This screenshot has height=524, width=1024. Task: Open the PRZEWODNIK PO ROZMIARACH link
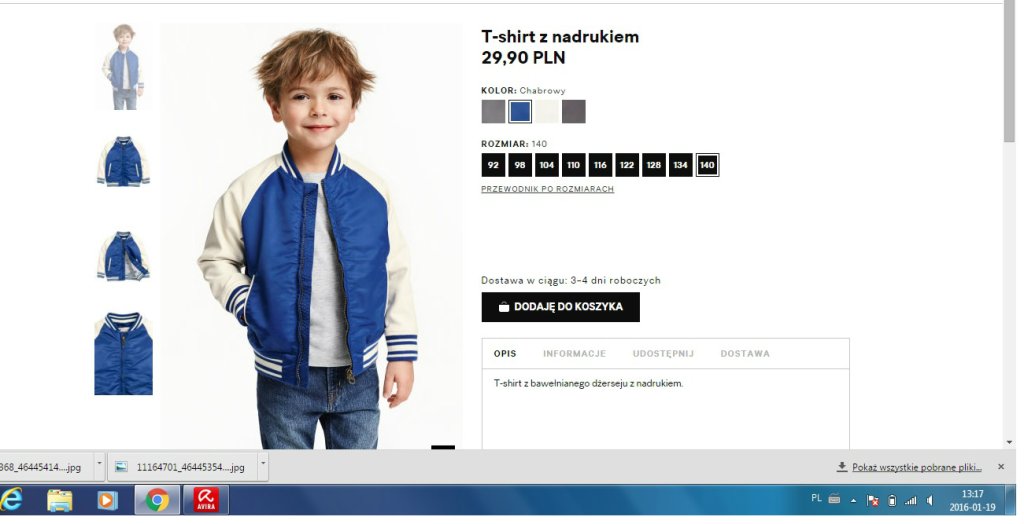pyautogui.click(x=547, y=189)
